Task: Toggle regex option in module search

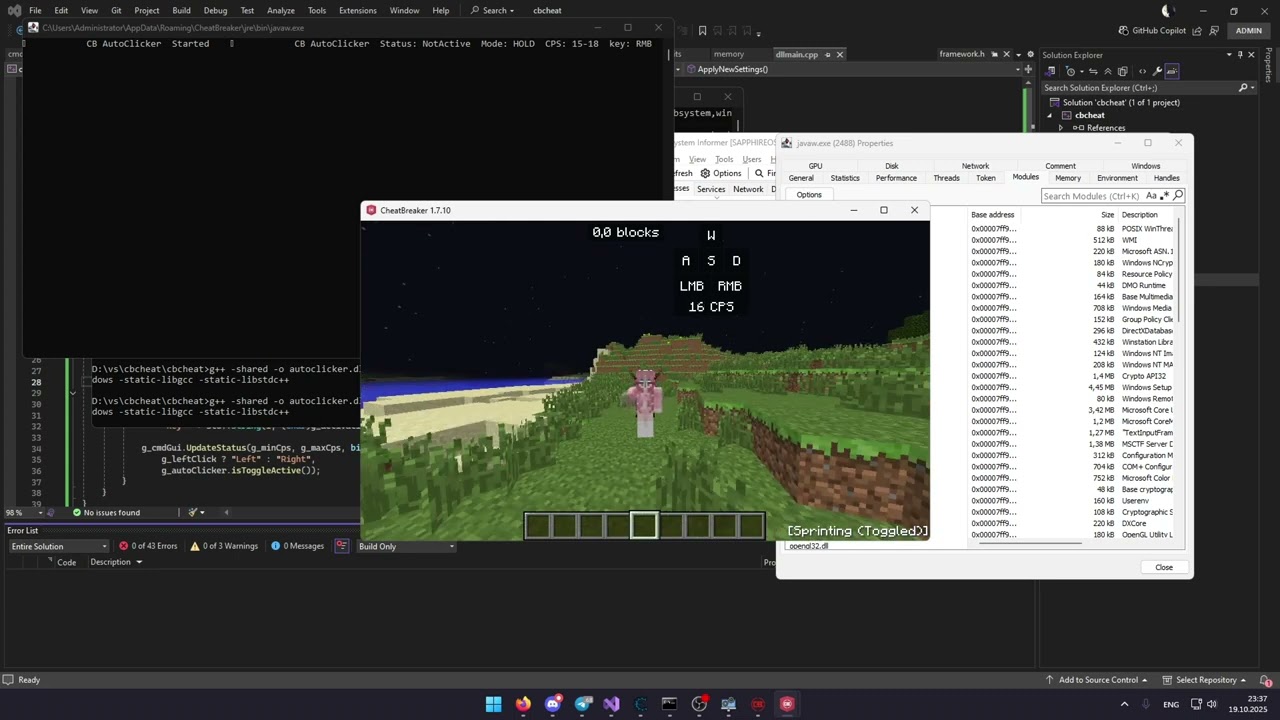Action: [1164, 196]
